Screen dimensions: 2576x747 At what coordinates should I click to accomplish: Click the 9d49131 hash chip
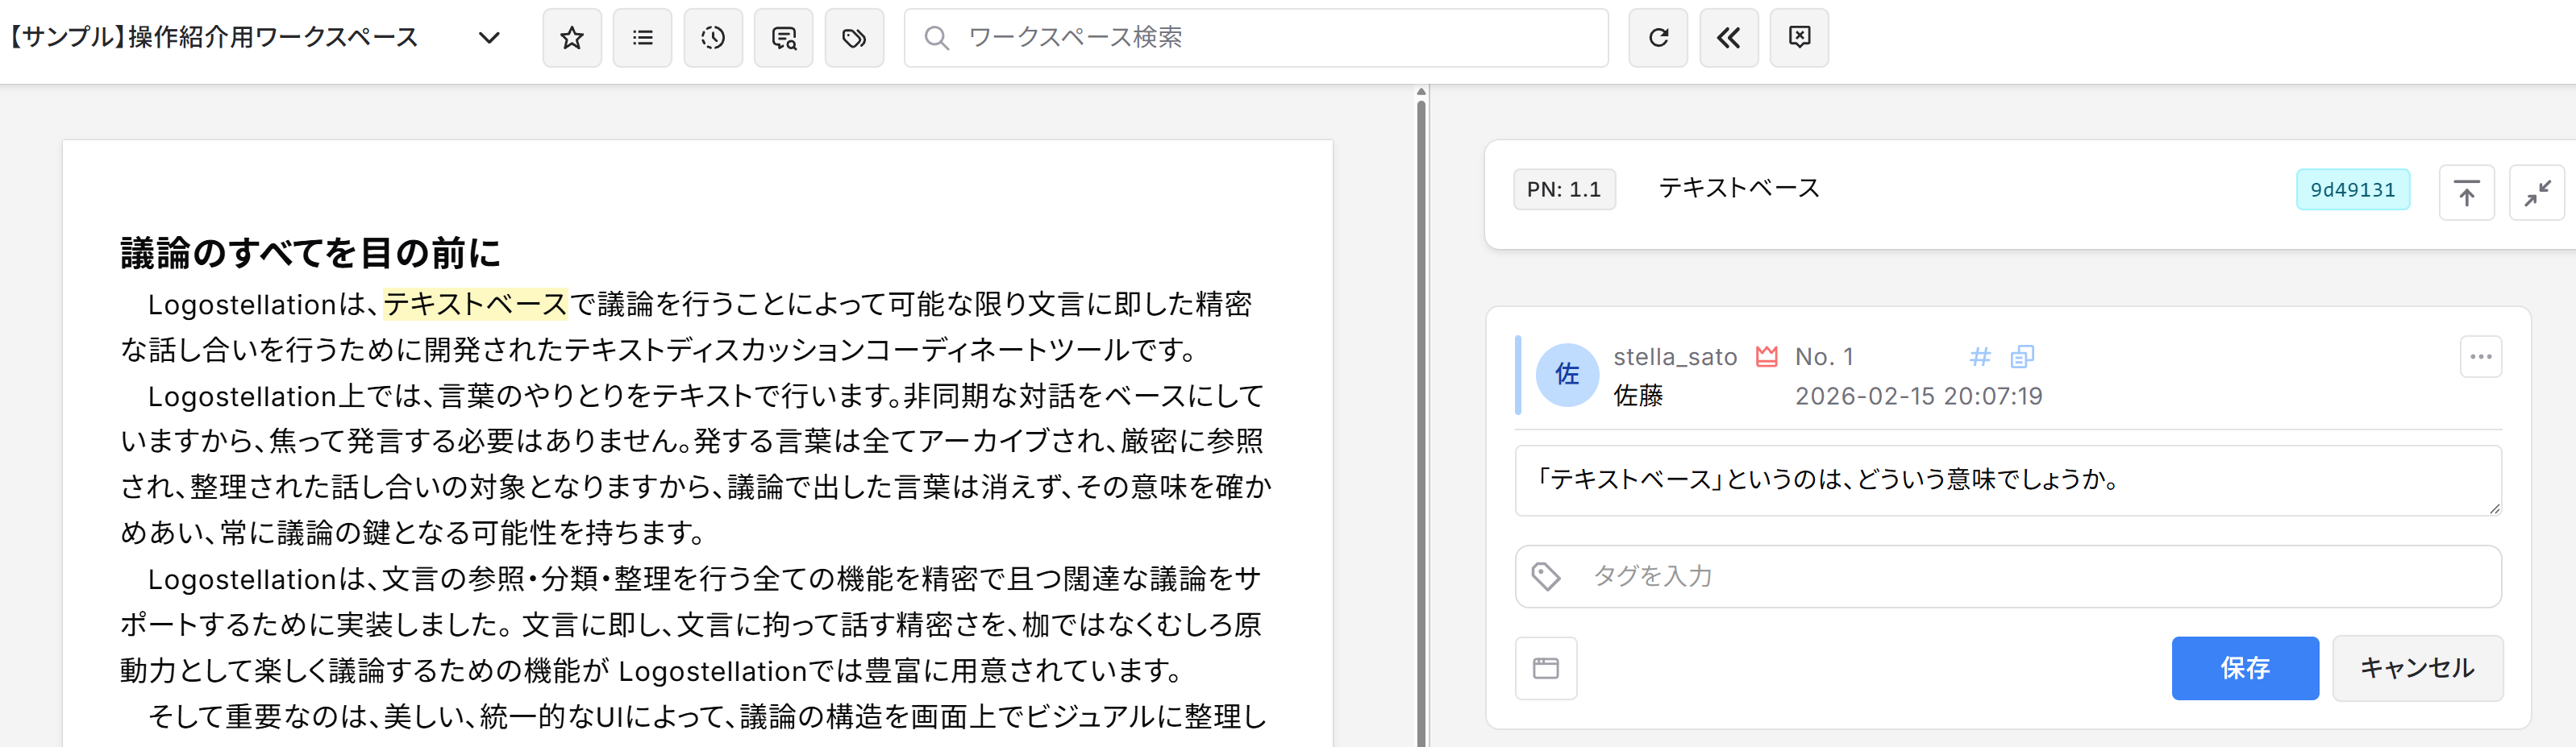click(2353, 189)
